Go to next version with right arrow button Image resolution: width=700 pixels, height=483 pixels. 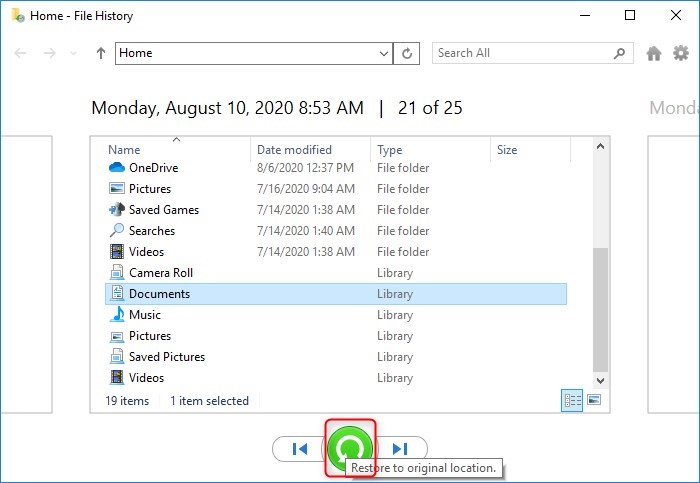401,449
